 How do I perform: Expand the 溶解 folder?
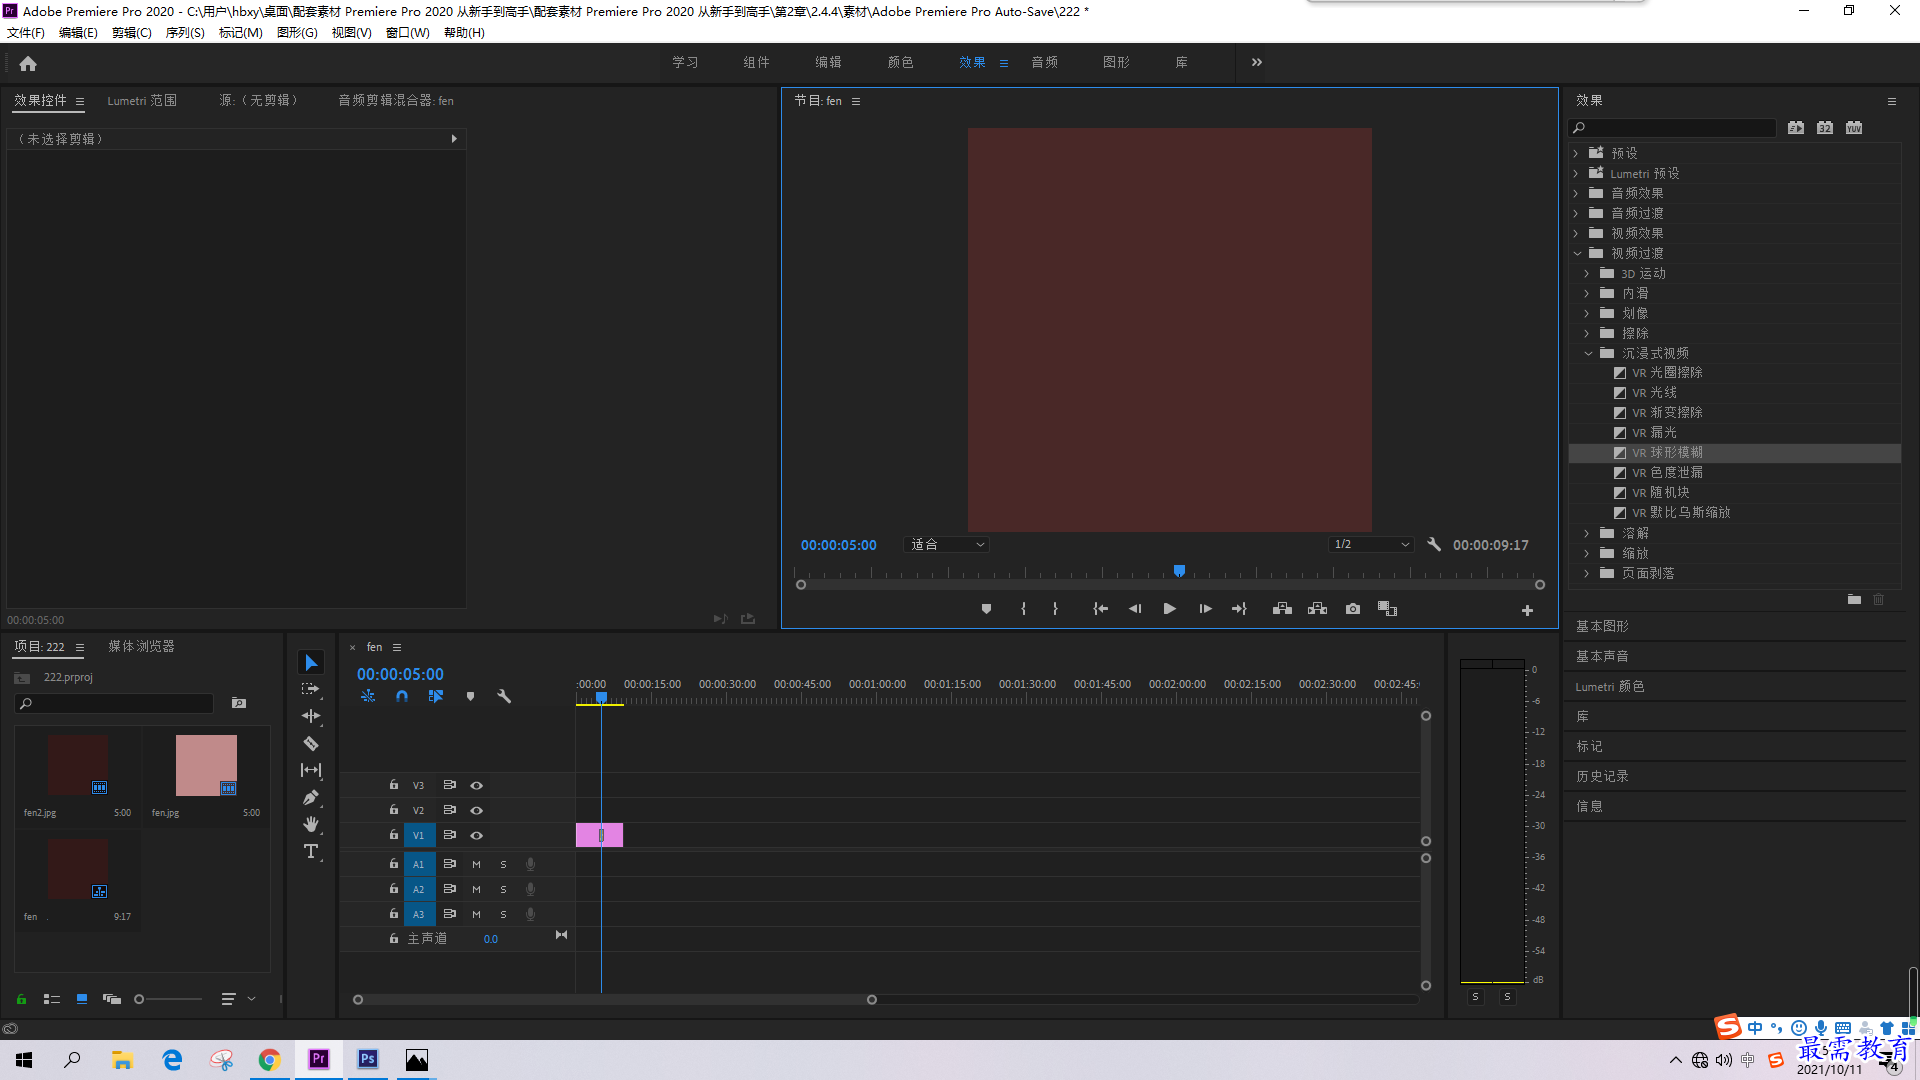coord(1587,533)
